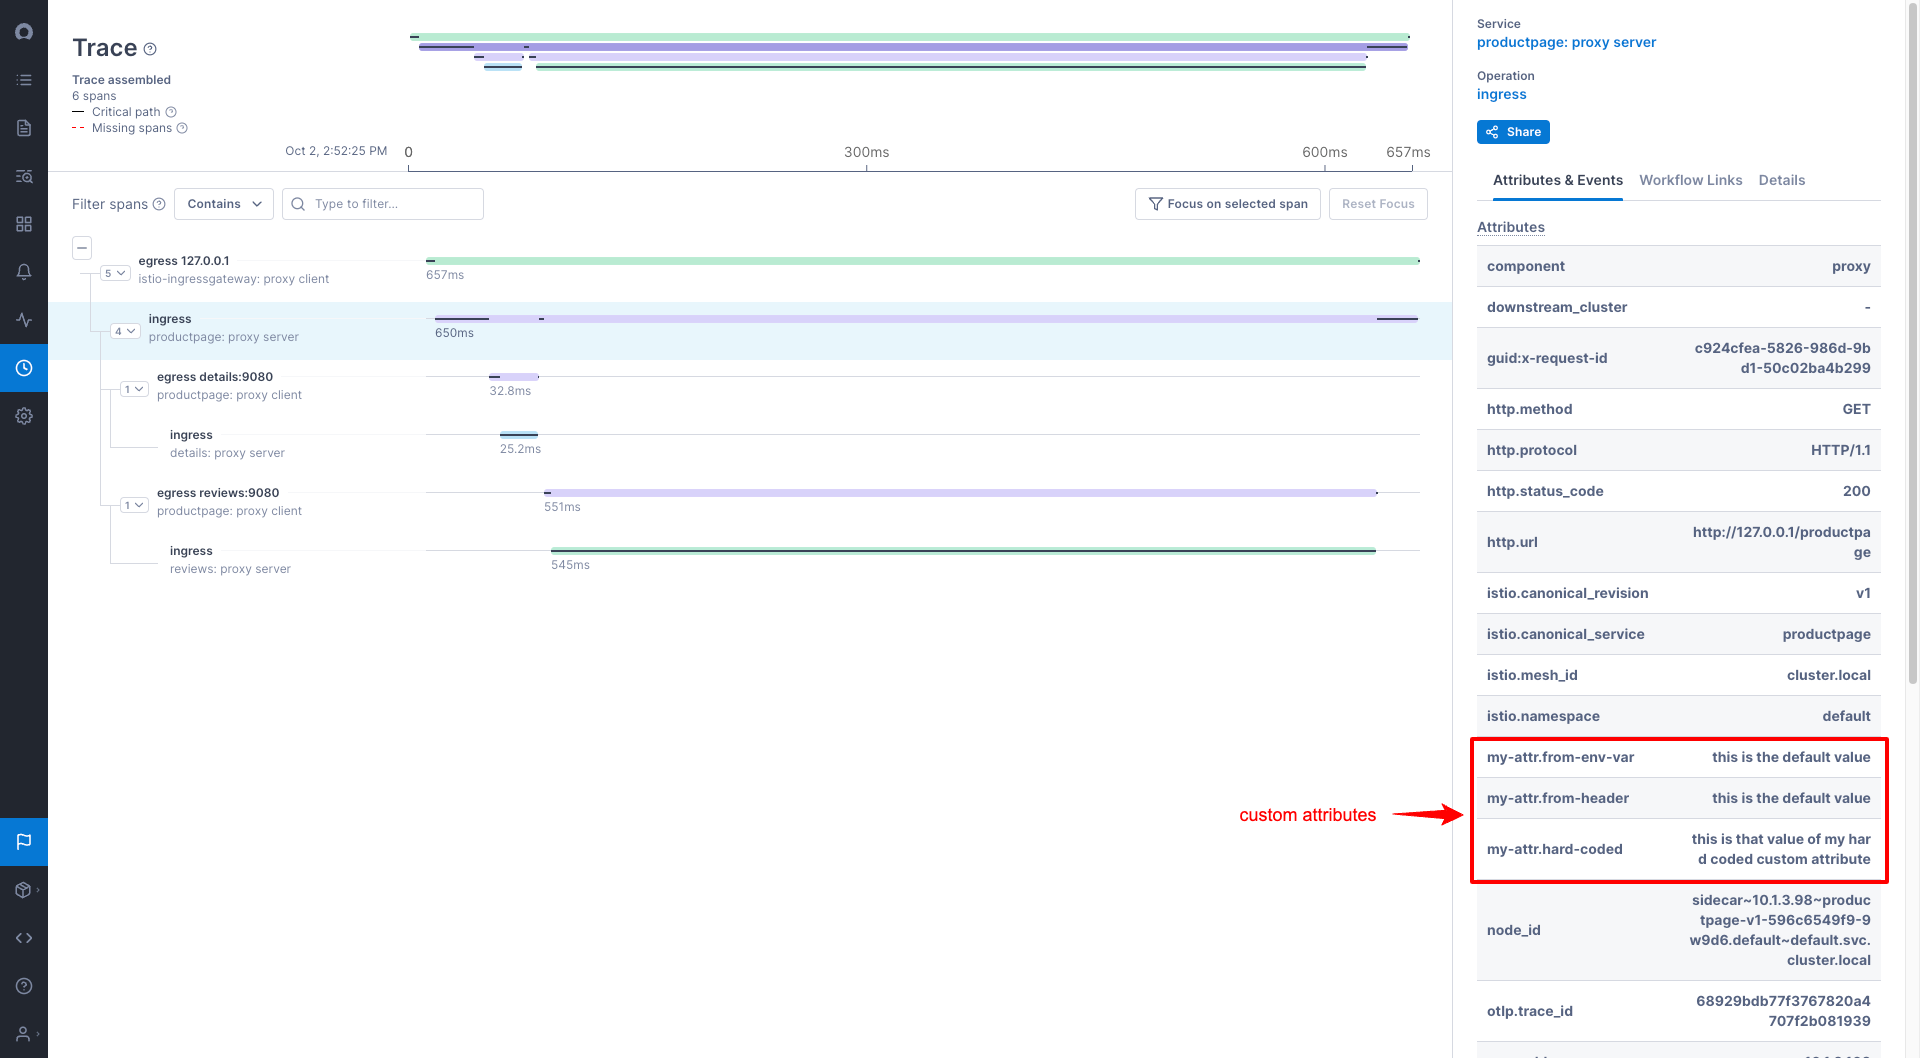The width and height of the screenshot is (1920, 1058).
Task: Open the packages box icon near the sidebar bottom
Action: click(x=22, y=889)
